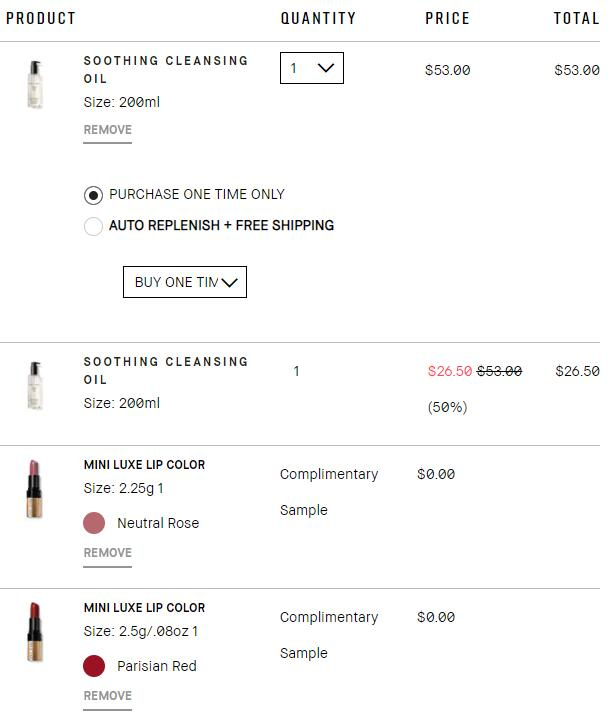
Task: Click the Neutral Rose color swatch
Action: tap(94, 523)
